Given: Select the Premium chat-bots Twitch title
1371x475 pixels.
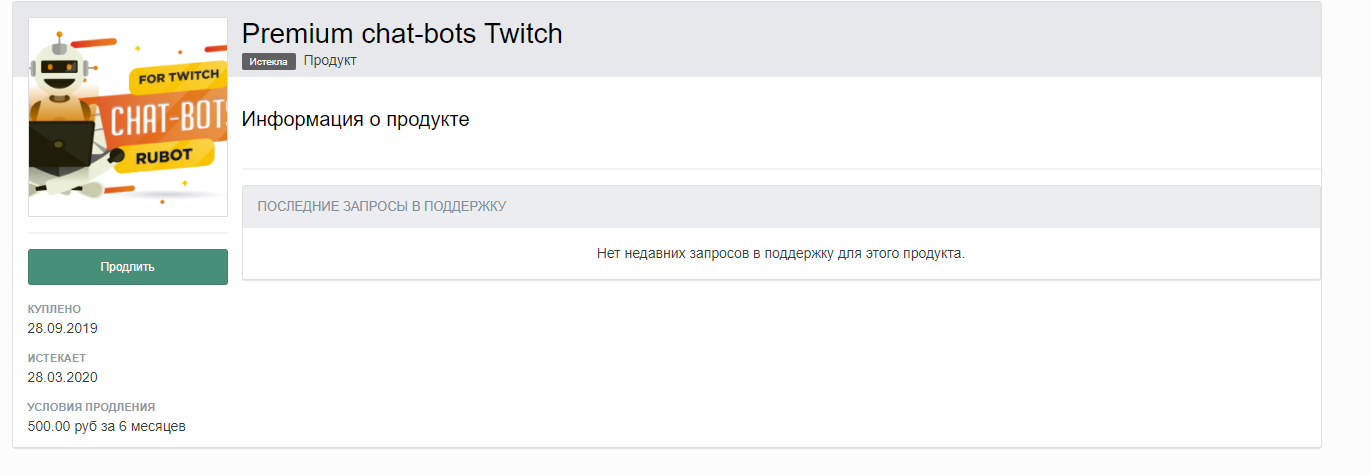Looking at the screenshot, I should point(402,33).
